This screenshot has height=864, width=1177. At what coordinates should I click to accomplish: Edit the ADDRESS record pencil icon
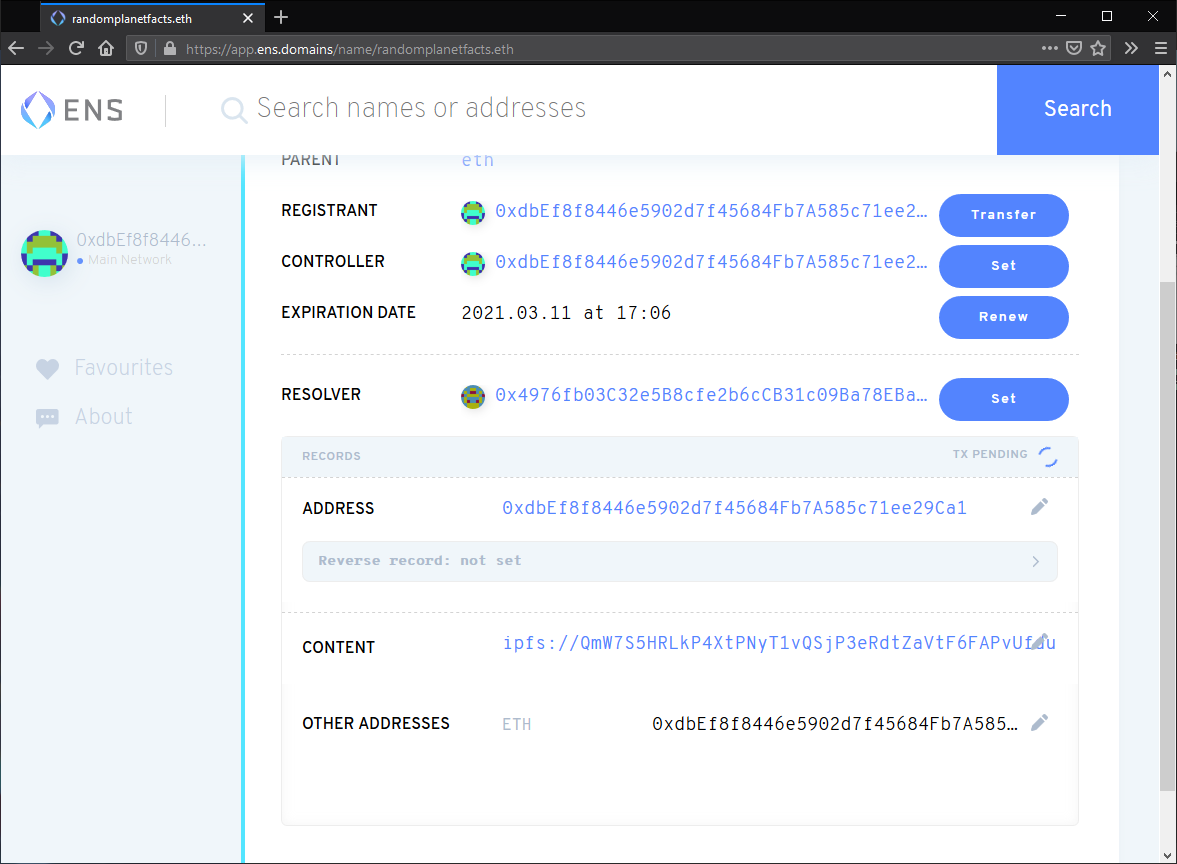(x=1040, y=508)
